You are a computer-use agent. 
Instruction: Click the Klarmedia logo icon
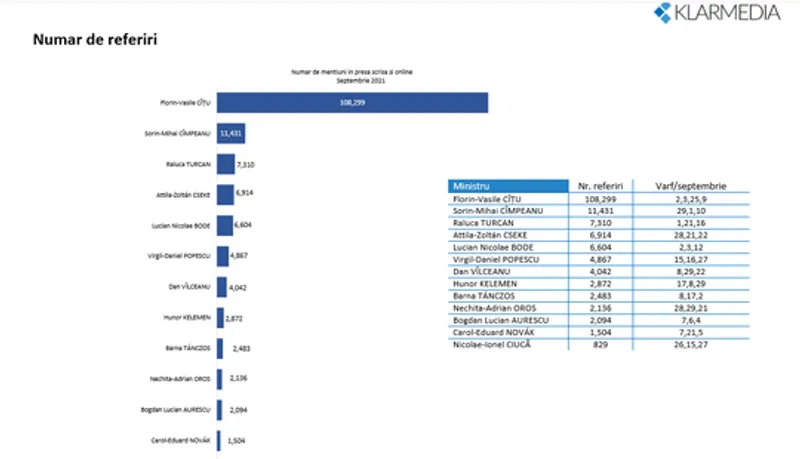pos(664,13)
